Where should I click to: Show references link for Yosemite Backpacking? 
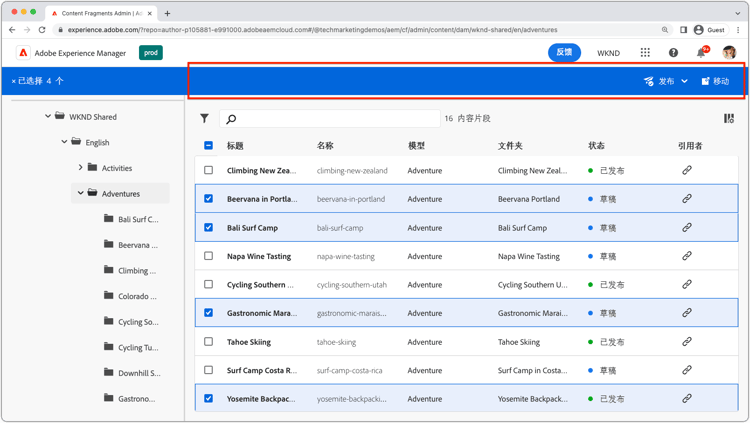click(687, 398)
